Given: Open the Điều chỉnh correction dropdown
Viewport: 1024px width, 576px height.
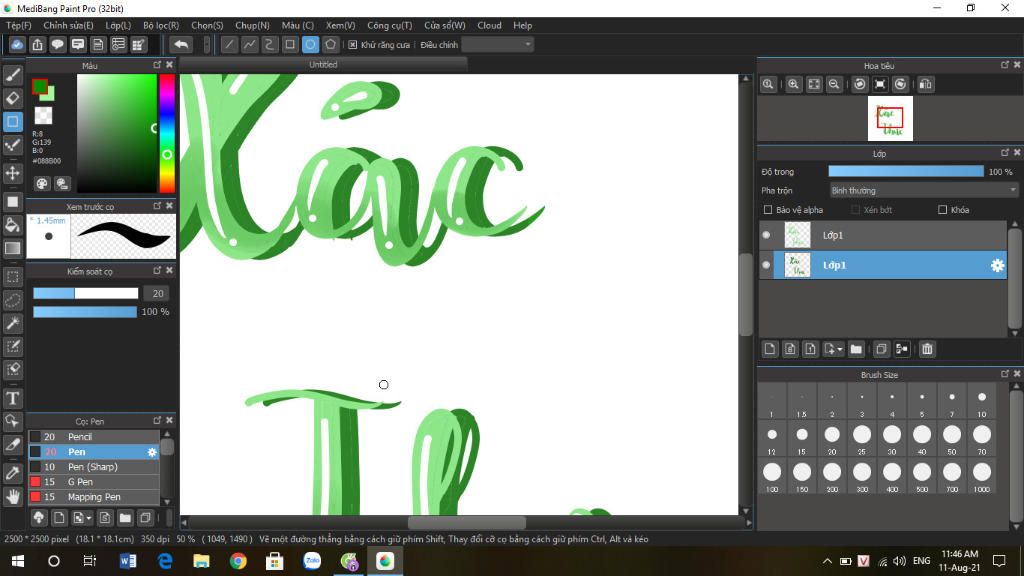Looking at the screenshot, I should coord(497,44).
